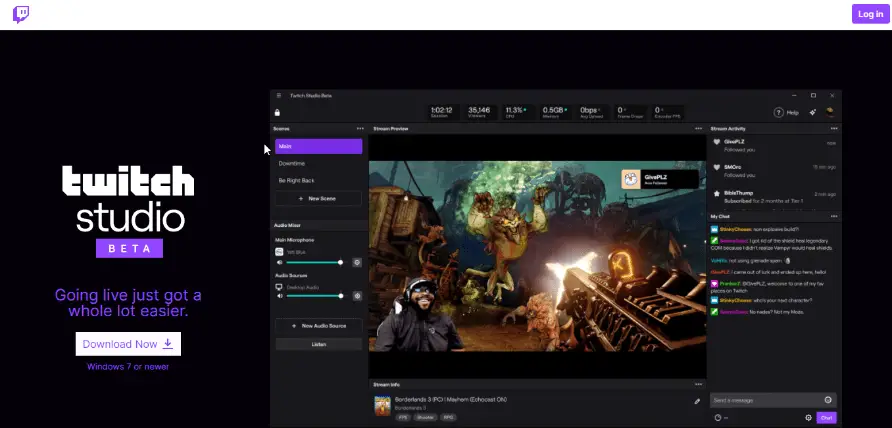Mute the Desktop Audio speaker icon

point(279,296)
